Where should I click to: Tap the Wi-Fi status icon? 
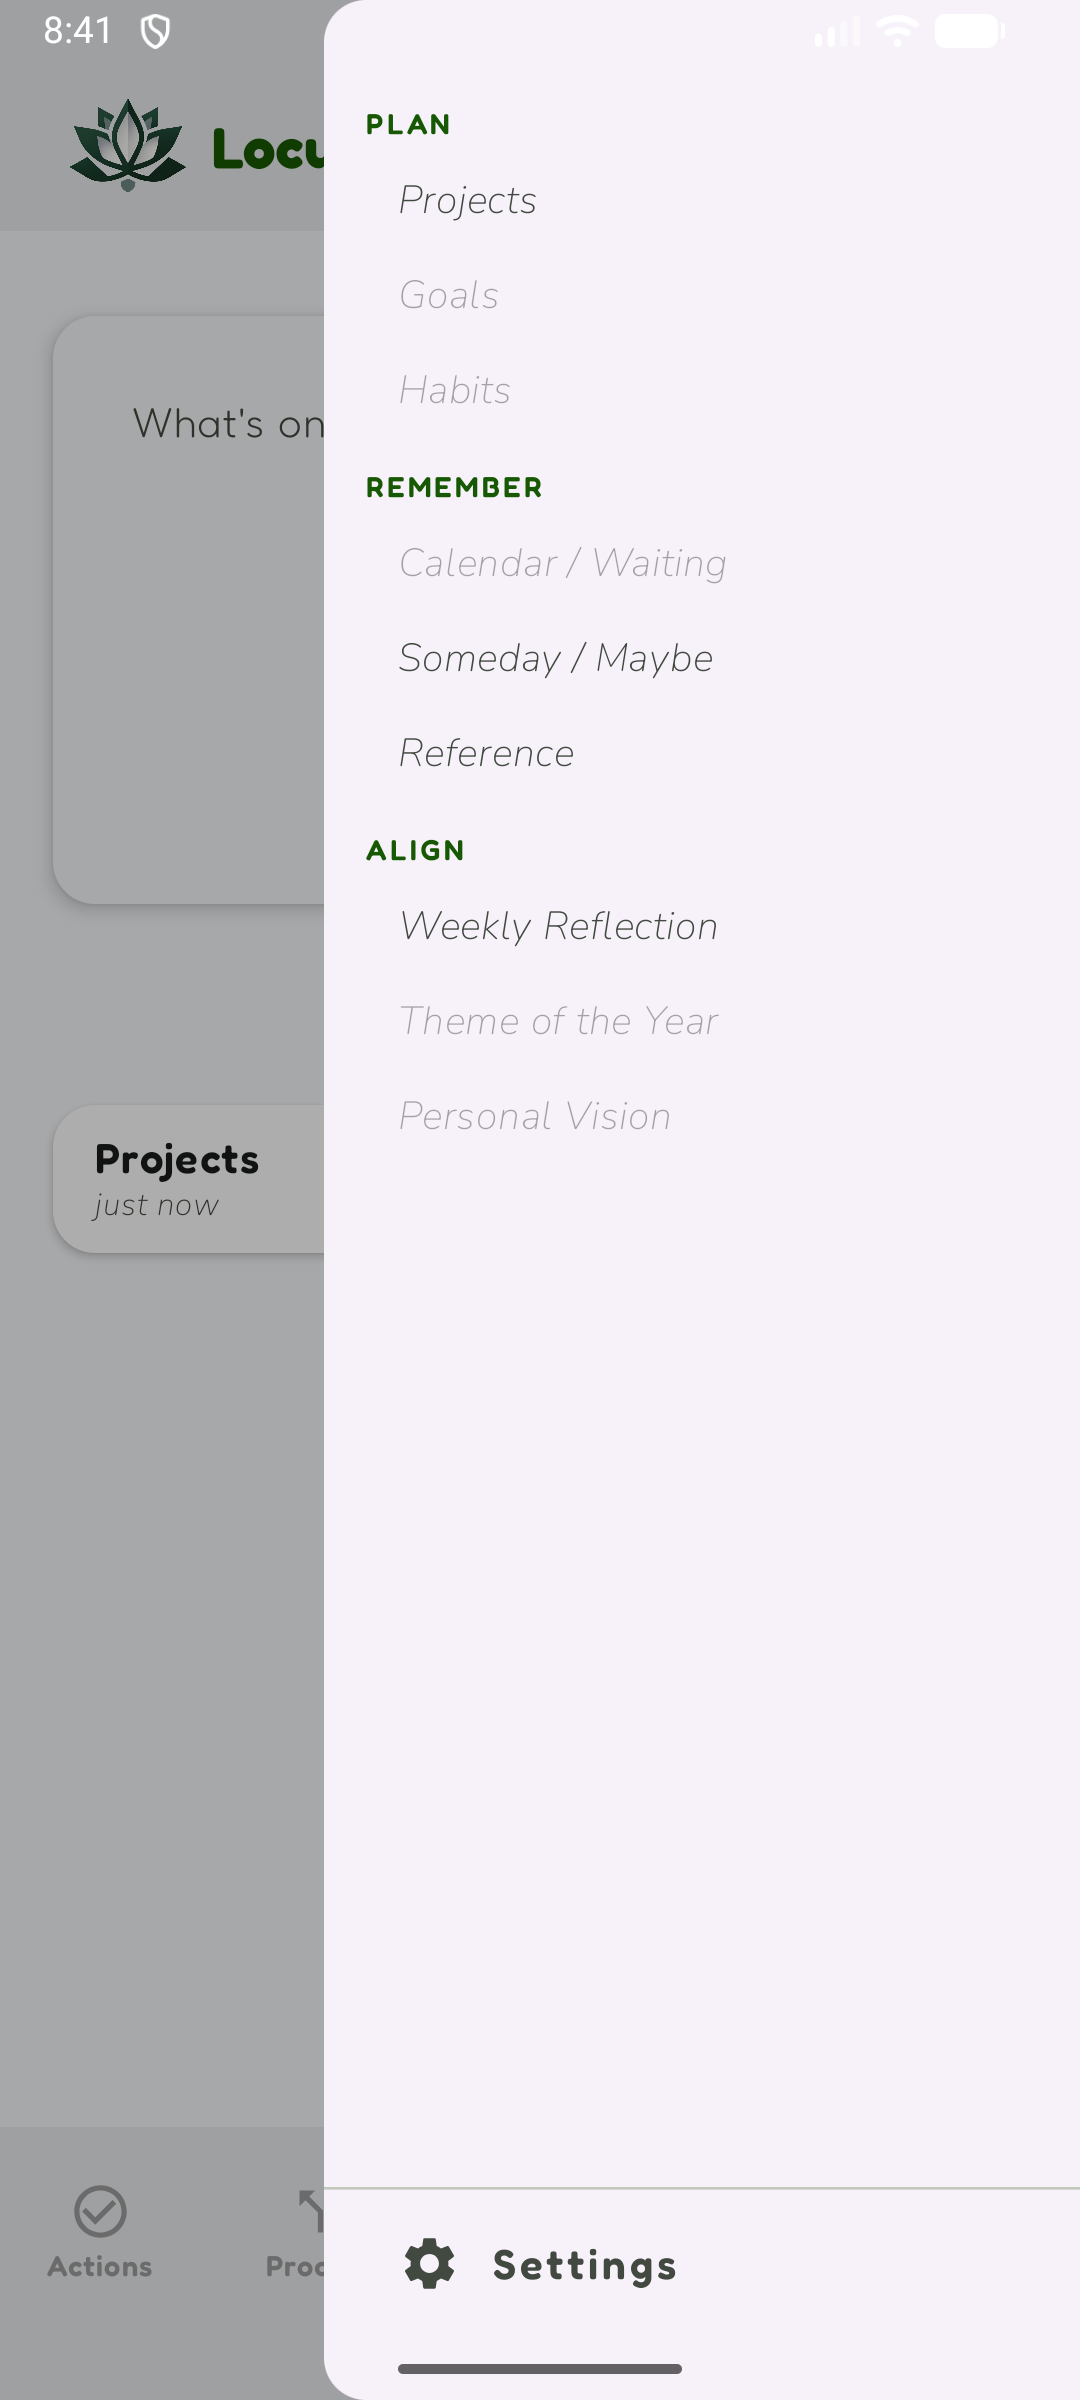[897, 31]
